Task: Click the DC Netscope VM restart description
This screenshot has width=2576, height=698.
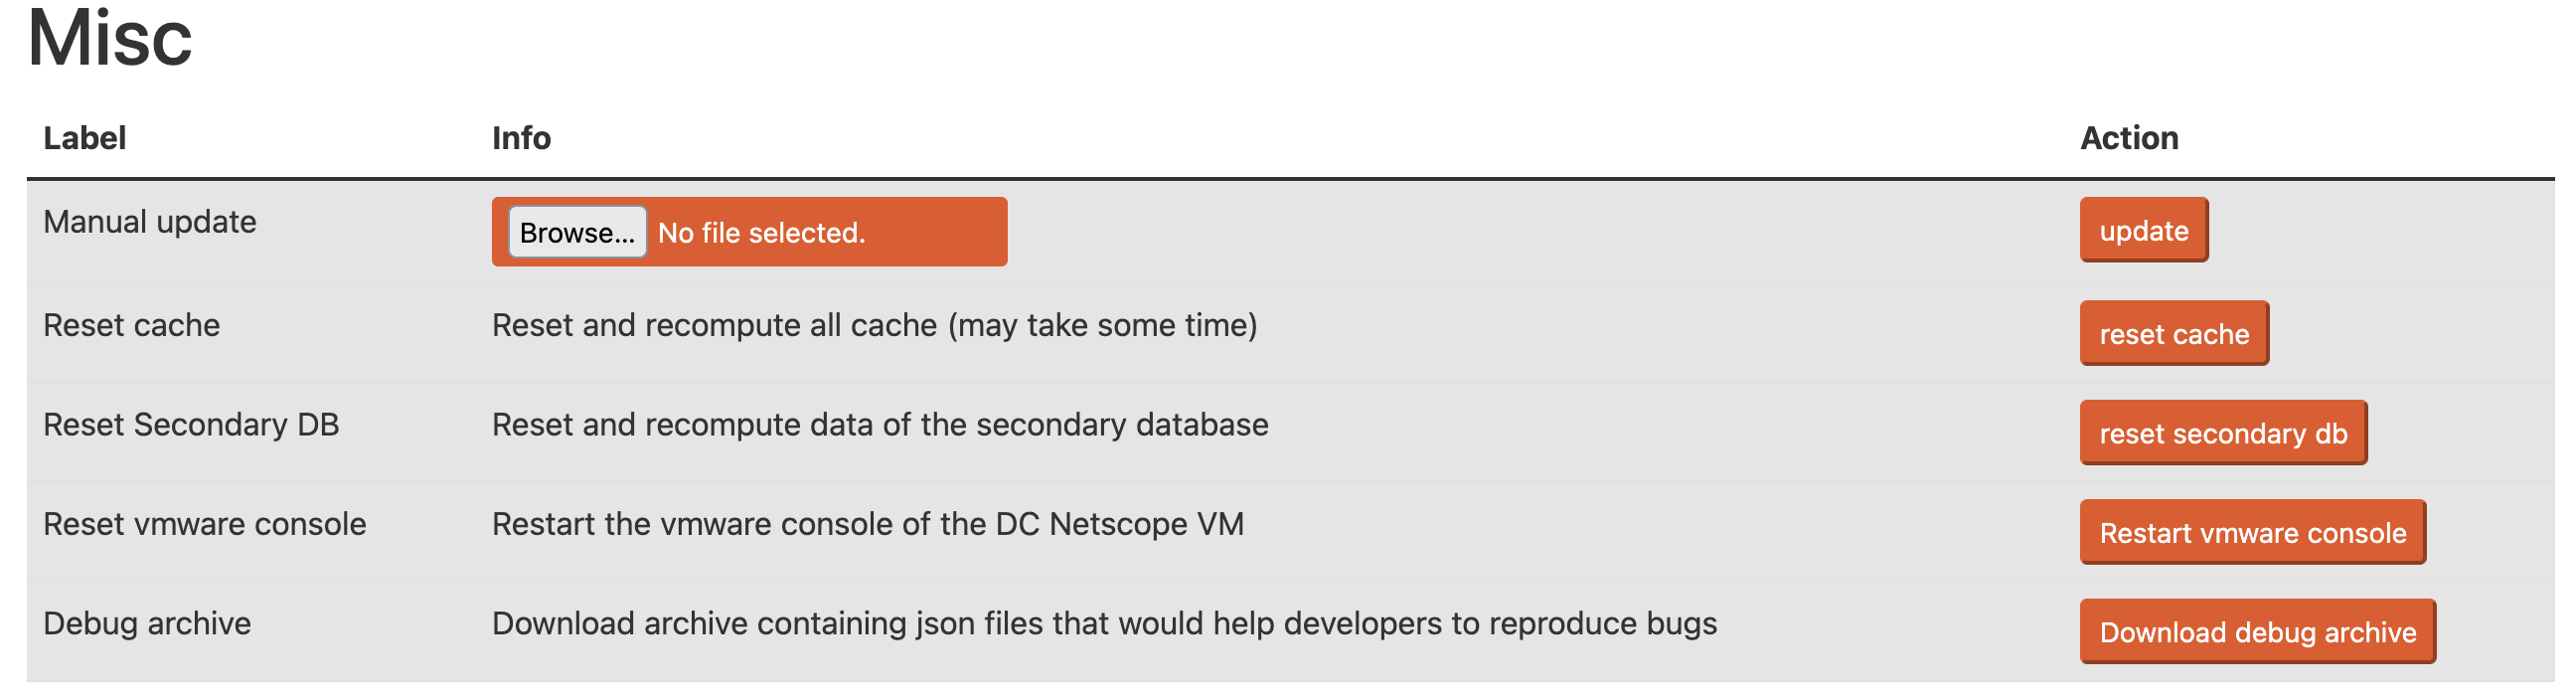Action: (x=868, y=524)
